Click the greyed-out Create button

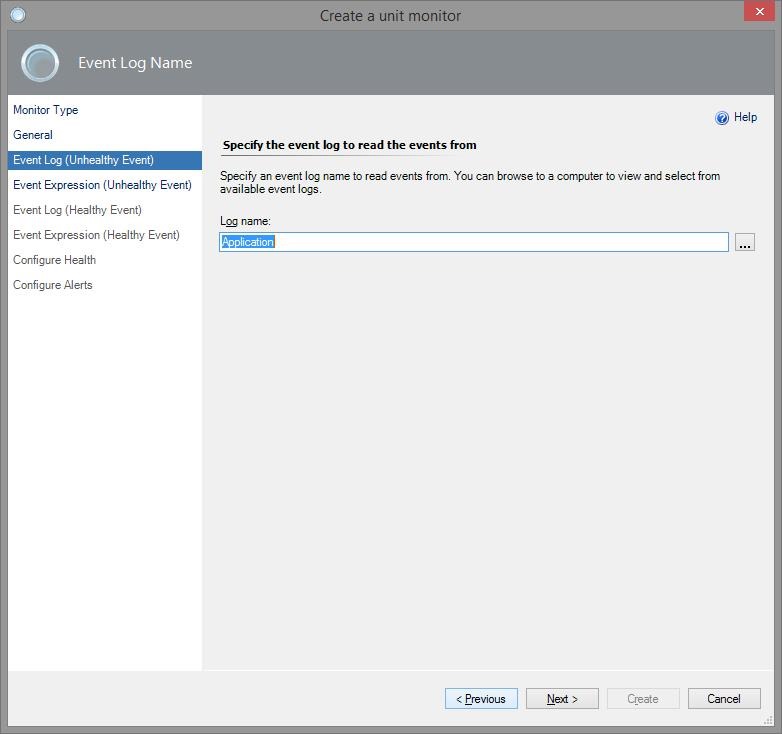click(x=643, y=699)
